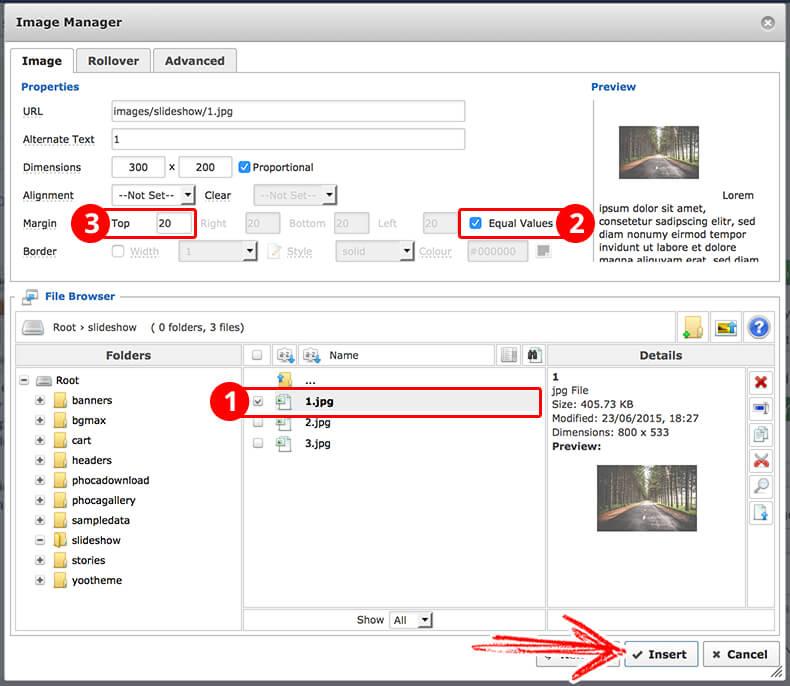Click the Copy file icon

click(x=761, y=434)
